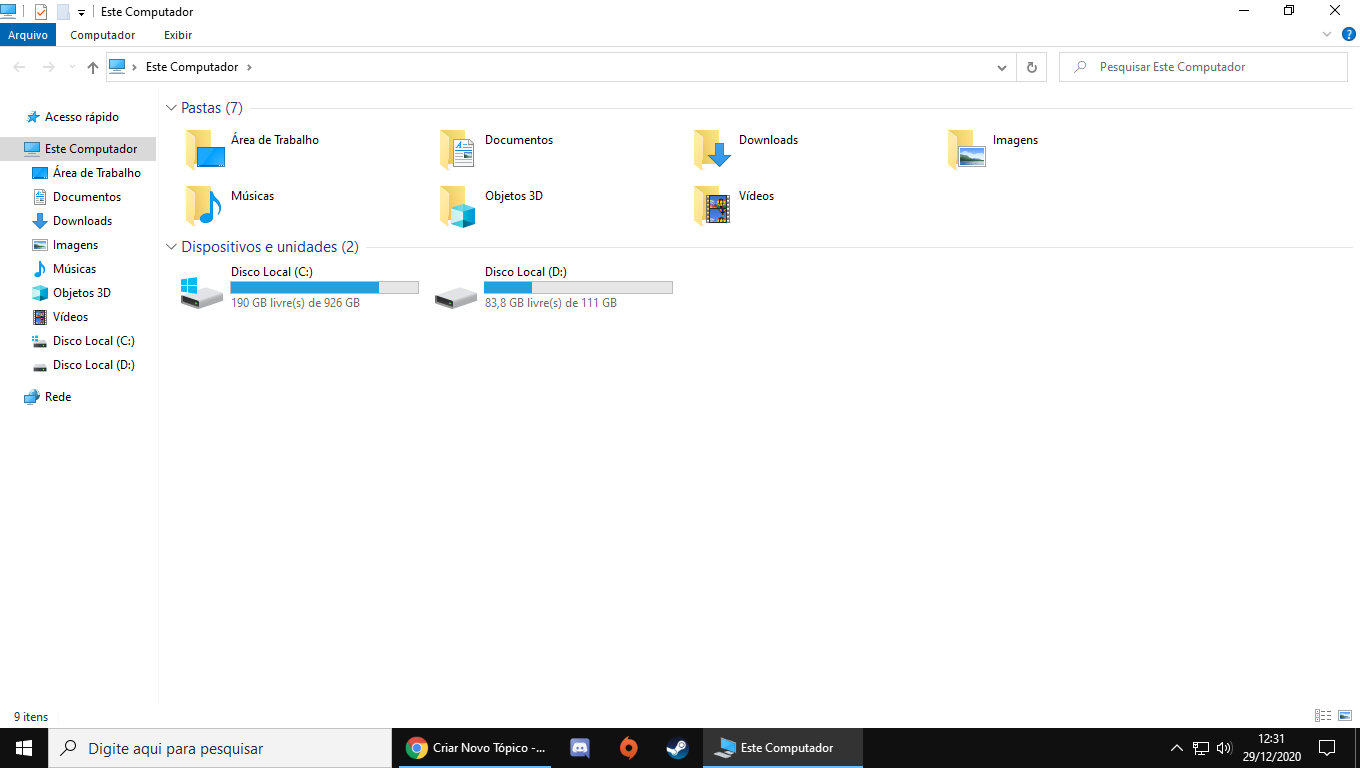
Task: Click the Acesso rápido star icon
Action: (33, 117)
